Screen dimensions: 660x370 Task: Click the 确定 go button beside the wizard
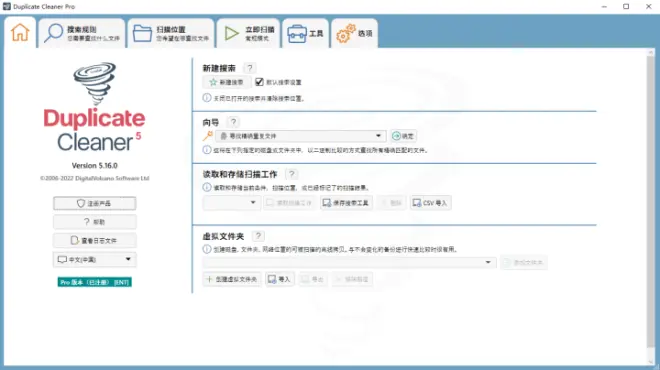[403, 136]
